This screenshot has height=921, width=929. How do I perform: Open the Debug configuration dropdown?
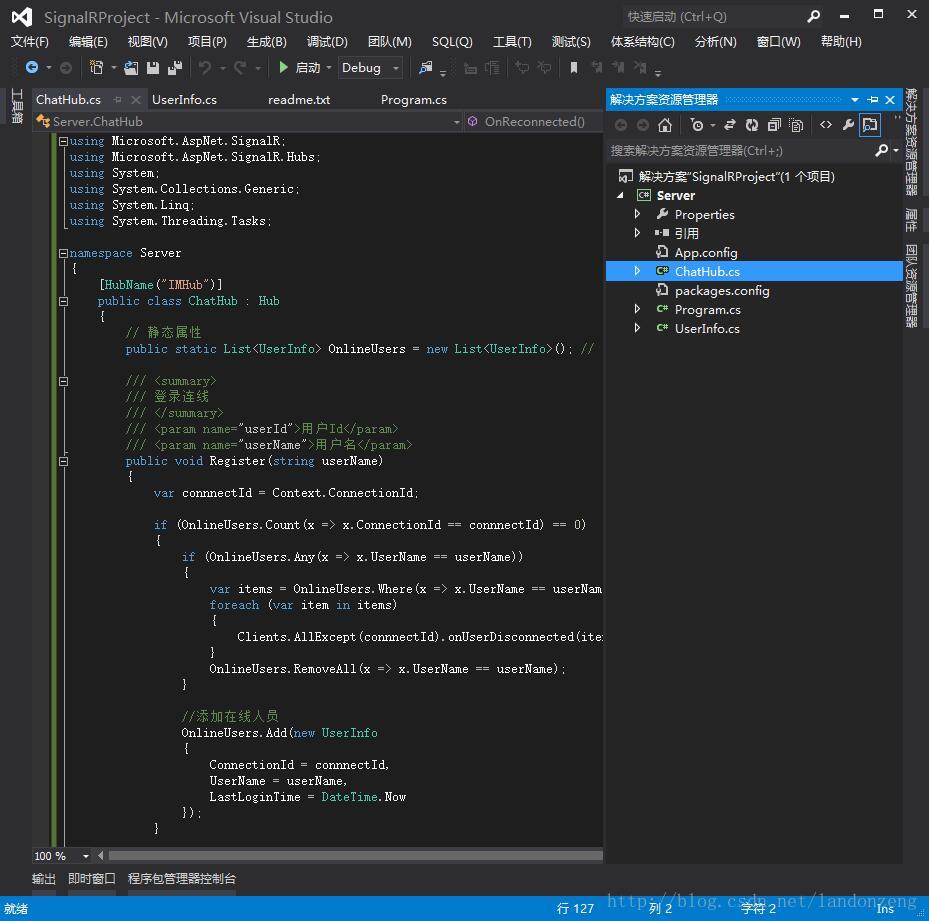(396, 68)
